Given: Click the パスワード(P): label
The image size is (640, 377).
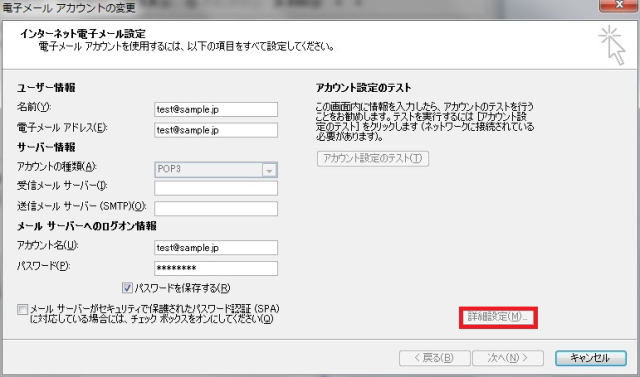Looking at the screenshot, I should [x=44, y=266].
